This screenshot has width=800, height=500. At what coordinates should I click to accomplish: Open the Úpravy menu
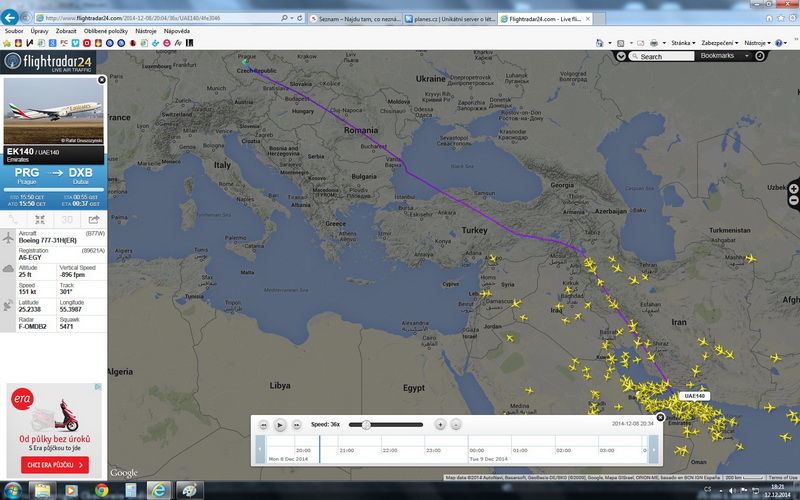39,31
